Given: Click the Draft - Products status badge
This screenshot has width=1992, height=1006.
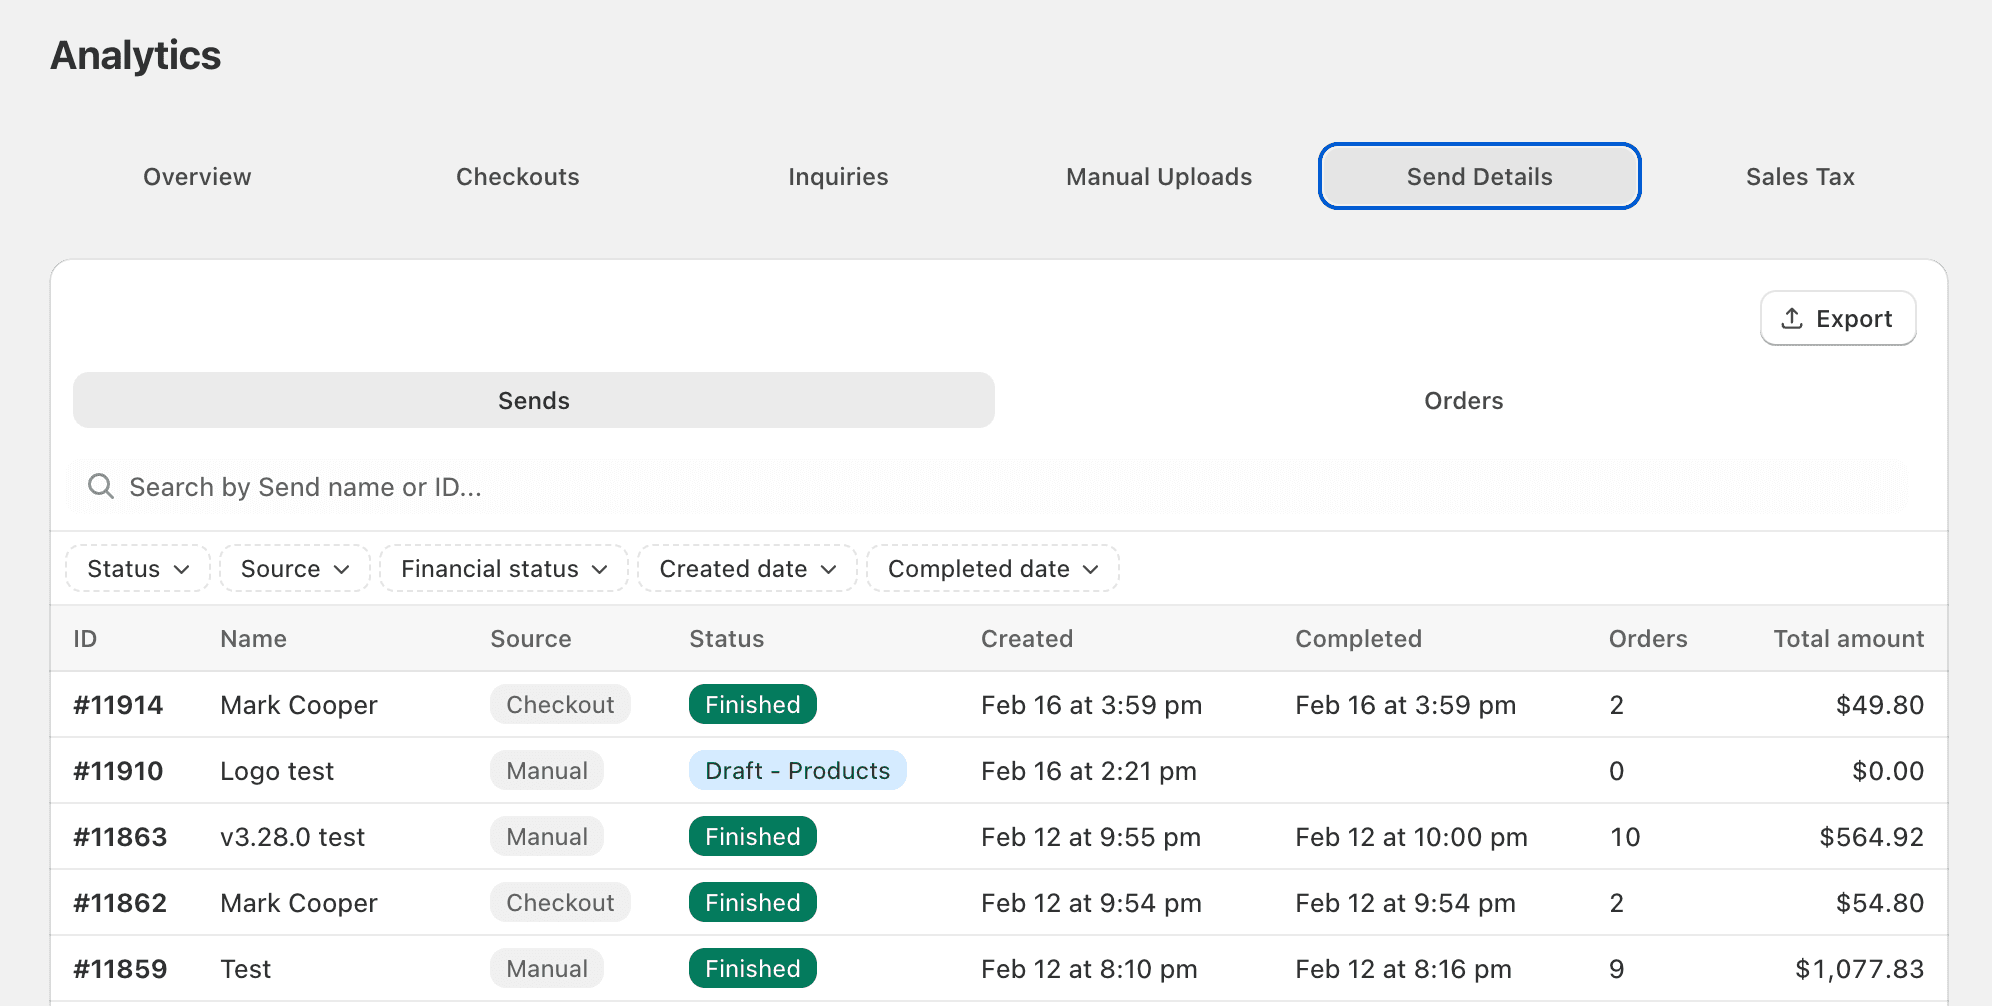Looking at the screenshot, I should click(x=797, y=770).
